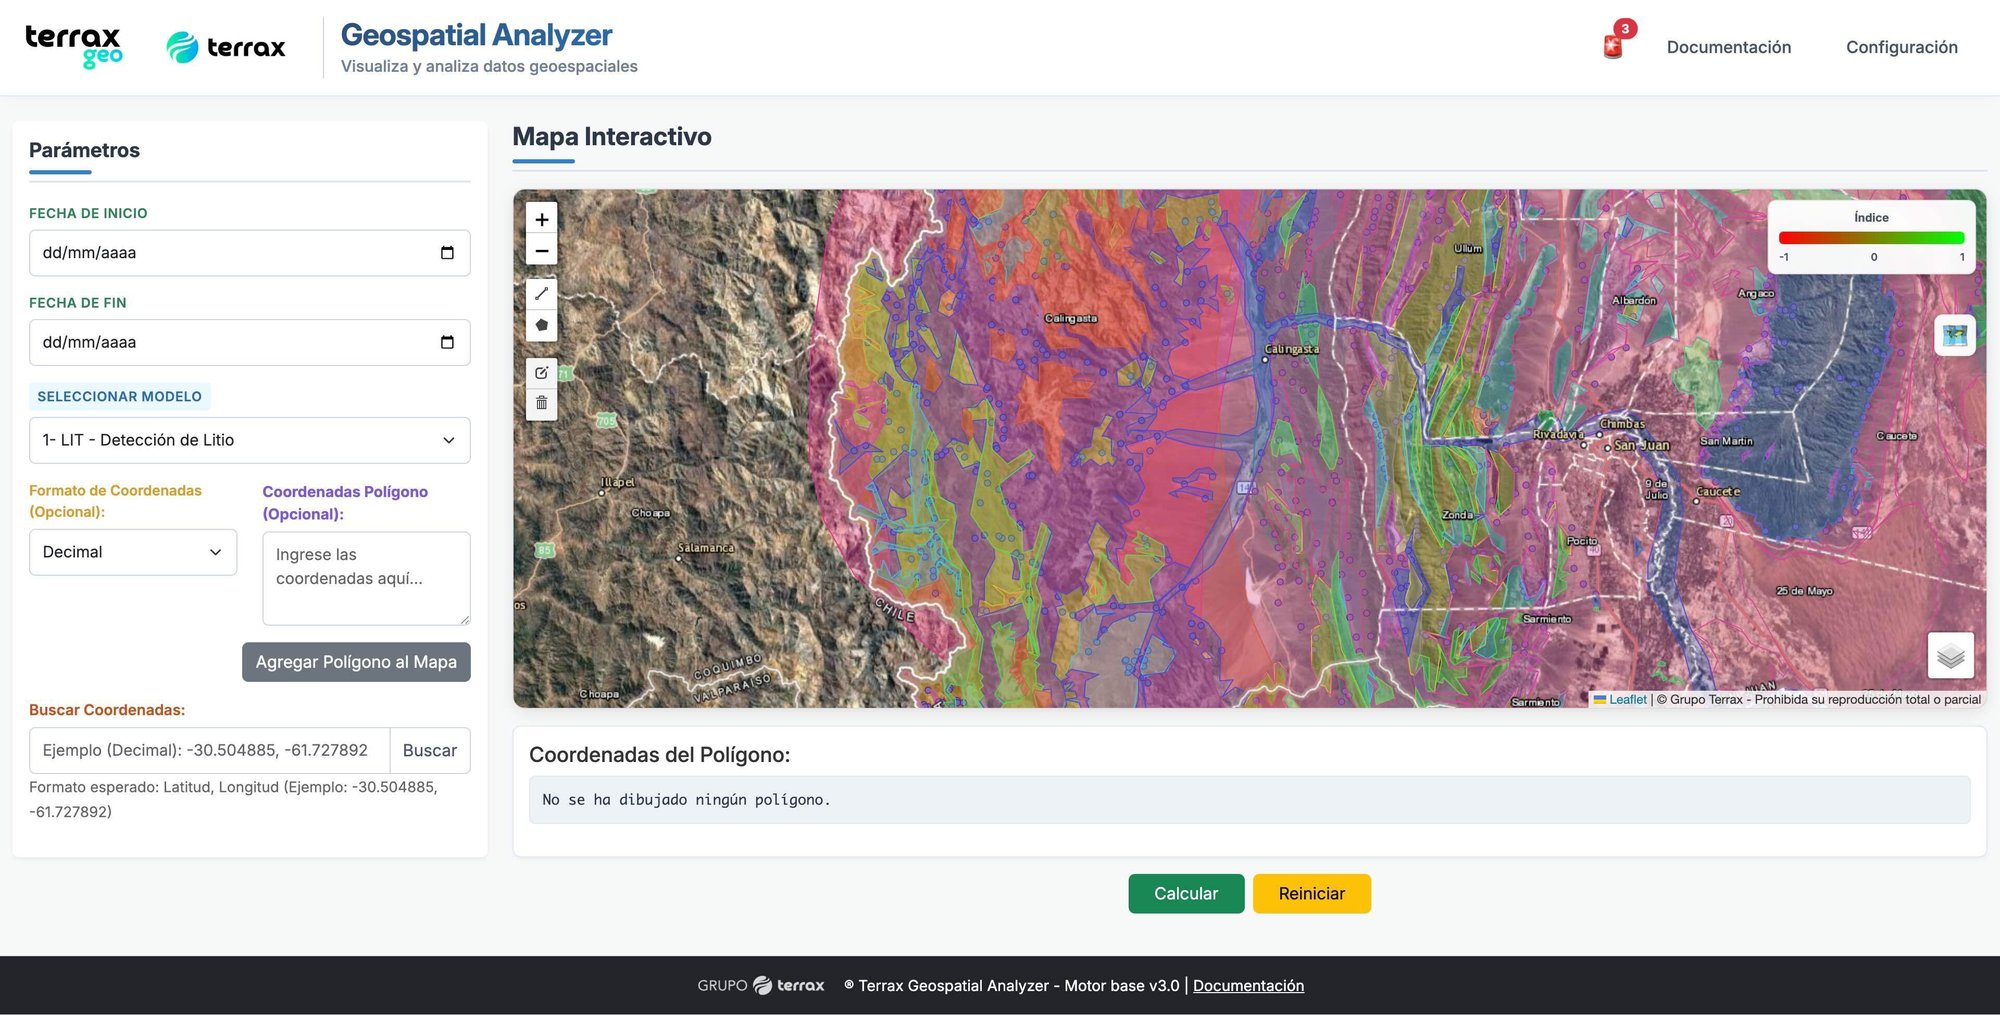
Task: Click the Índice color gradient legend
Action: [x=1871, y=238]
